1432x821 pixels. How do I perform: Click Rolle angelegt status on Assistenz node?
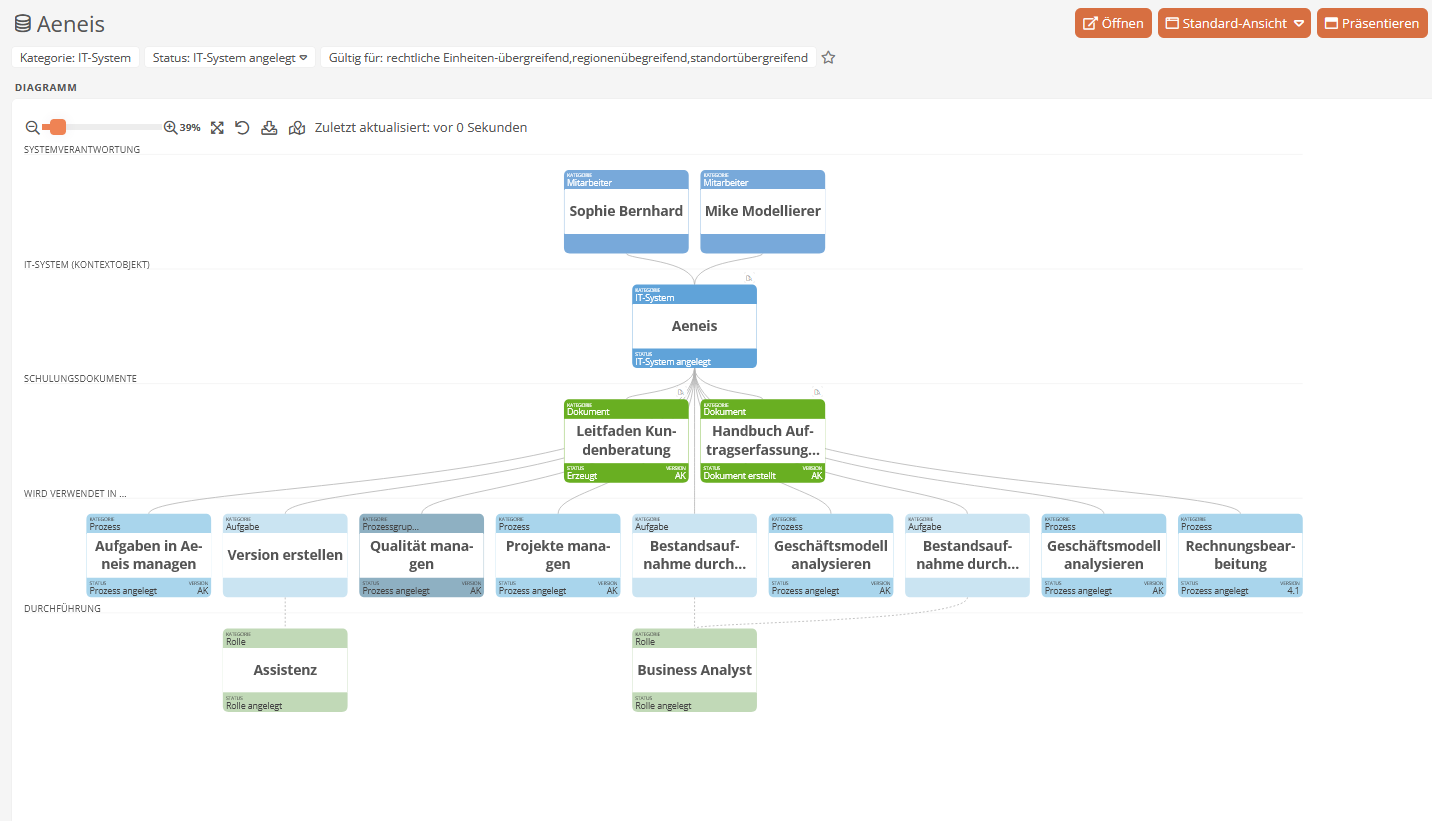point(254,706)
